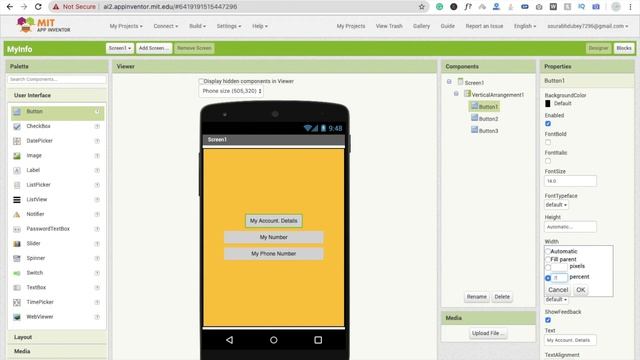Click the Search Components field
This screenshot has width=640, height=360.
(57, 79)
